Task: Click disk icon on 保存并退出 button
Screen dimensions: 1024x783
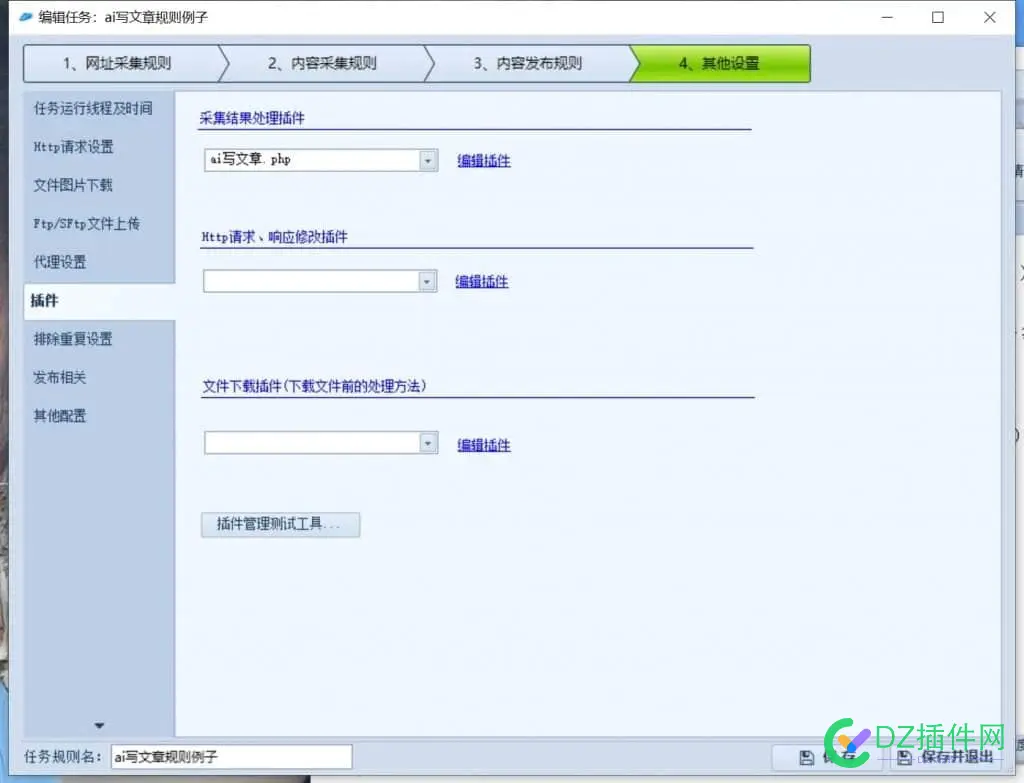Action: (904, 758)
